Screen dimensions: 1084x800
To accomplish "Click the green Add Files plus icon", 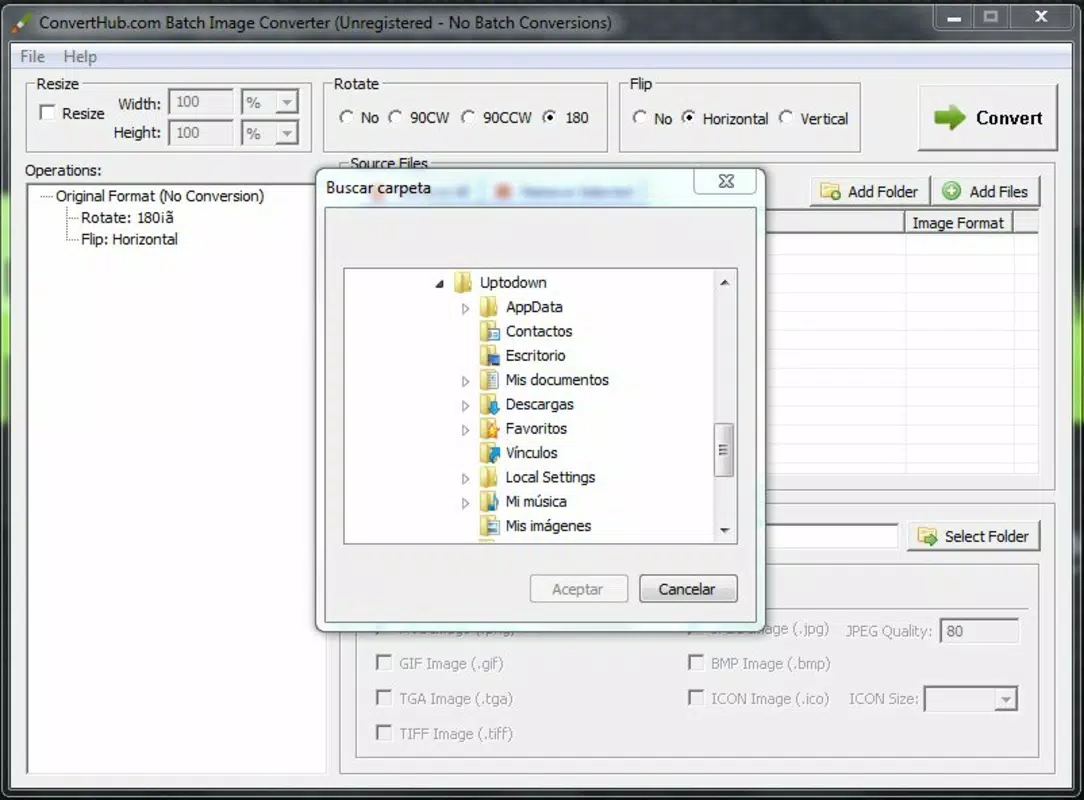I will [x=951, y=191].
